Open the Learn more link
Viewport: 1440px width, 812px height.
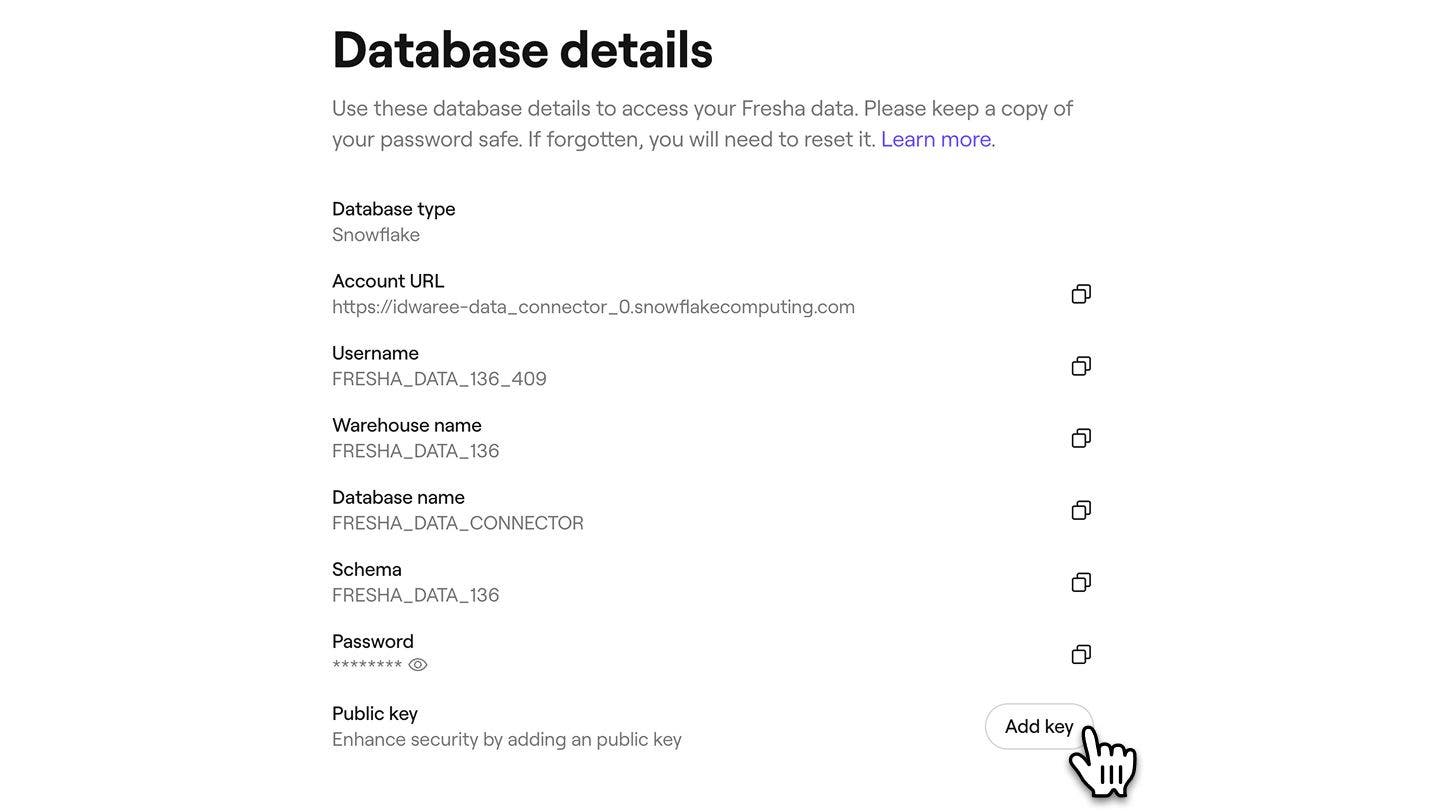click(x=936, y=139)
